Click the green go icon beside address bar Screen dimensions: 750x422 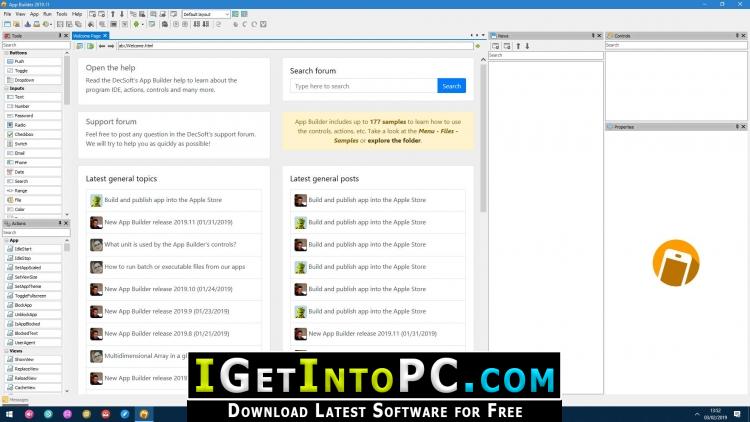point(477,46)
